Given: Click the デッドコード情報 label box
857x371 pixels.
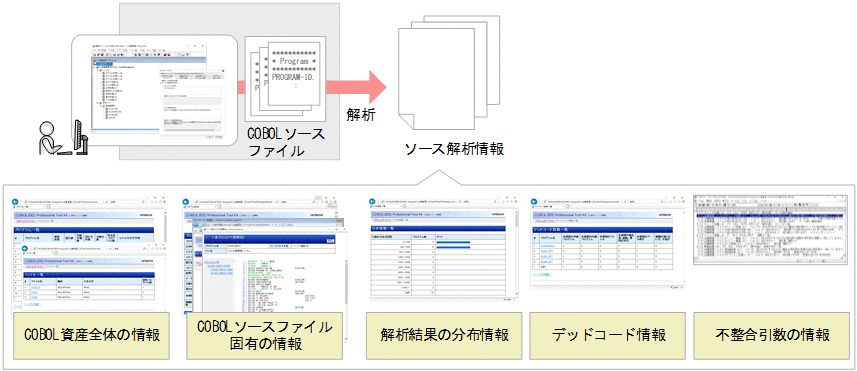Looking at the screenshot, I should click(x=608, y=335).
